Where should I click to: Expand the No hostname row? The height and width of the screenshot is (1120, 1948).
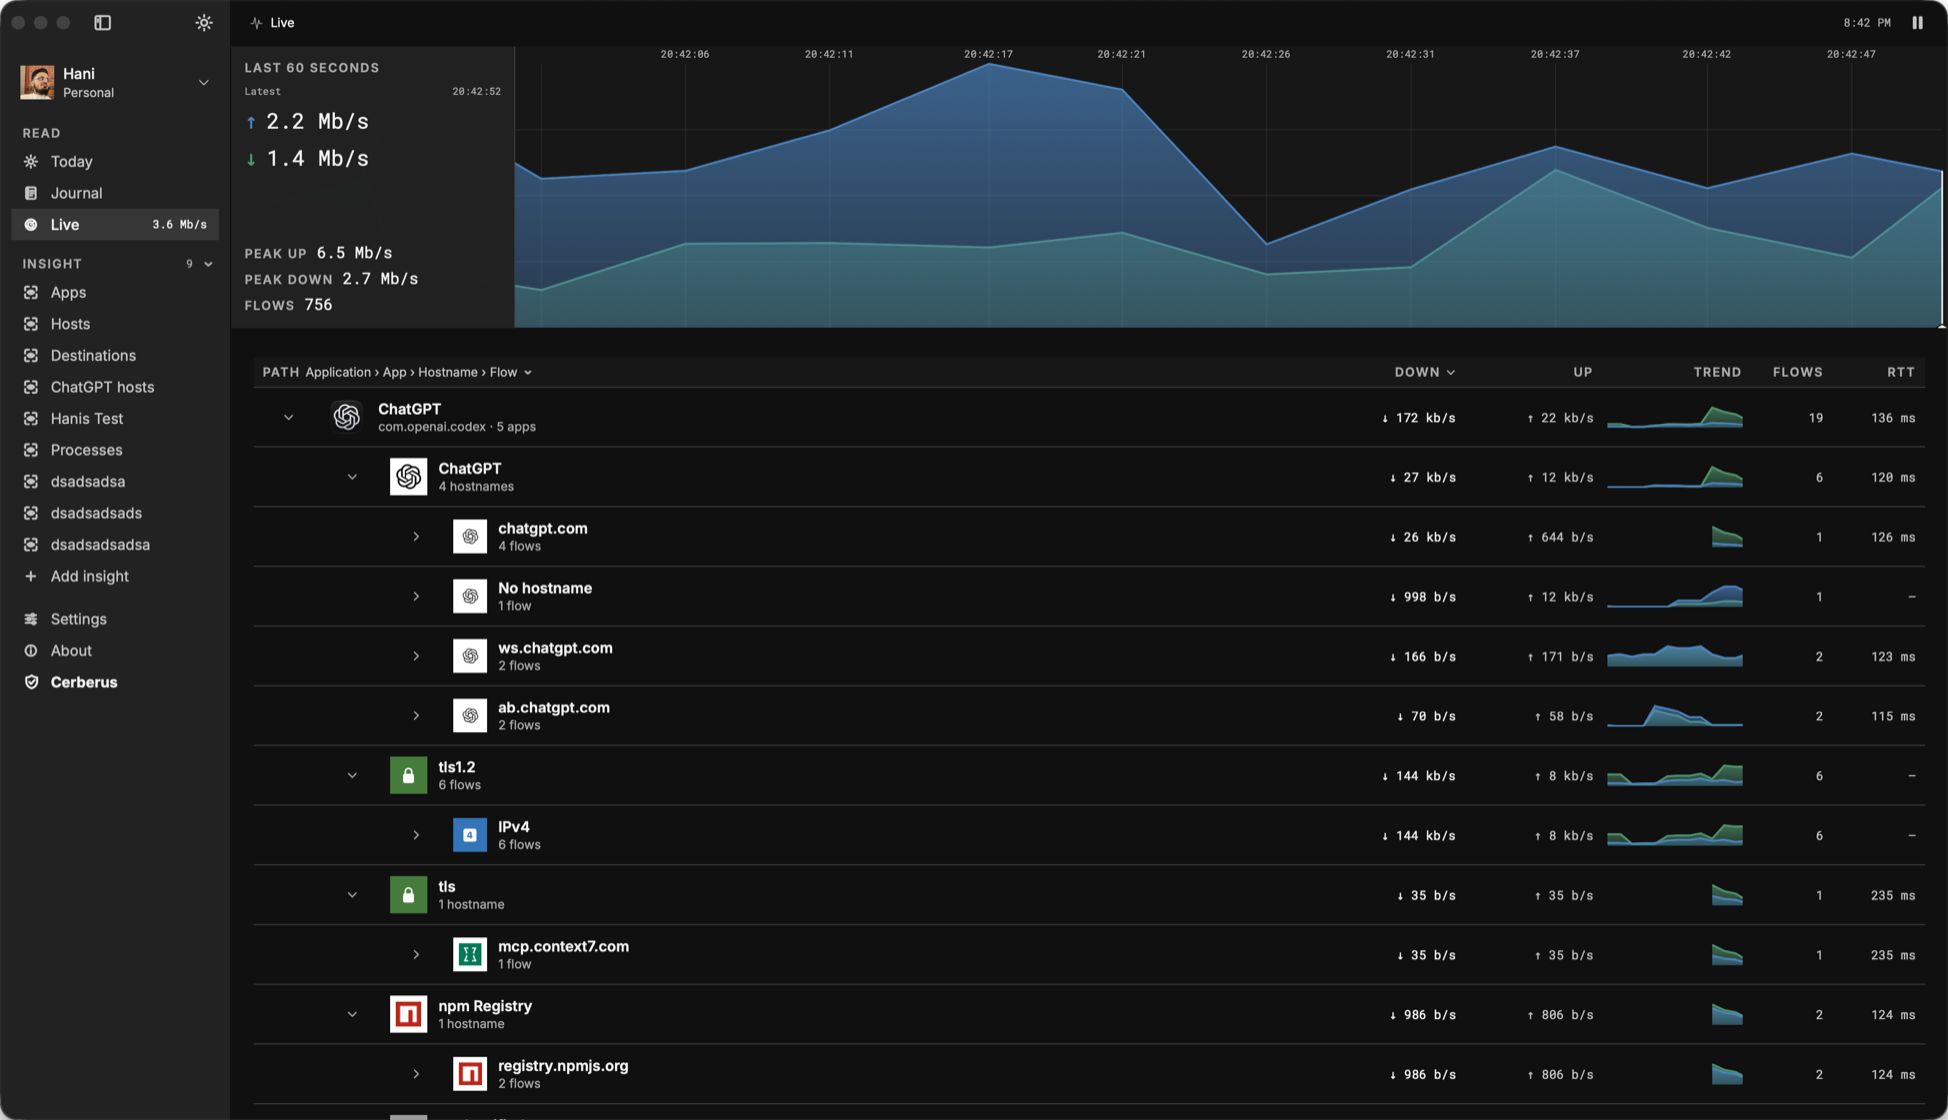coord(416,597)
